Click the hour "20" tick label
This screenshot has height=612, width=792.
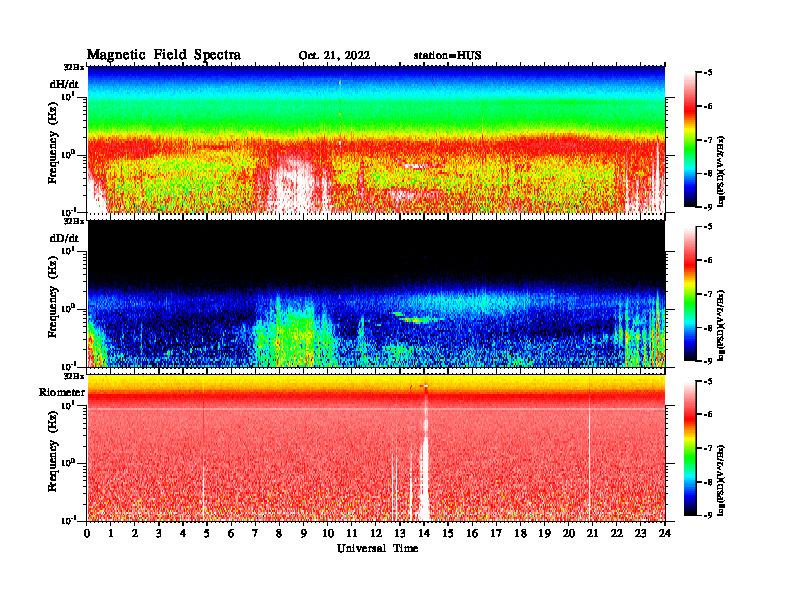pyautogui.click(x=569, y=534)
